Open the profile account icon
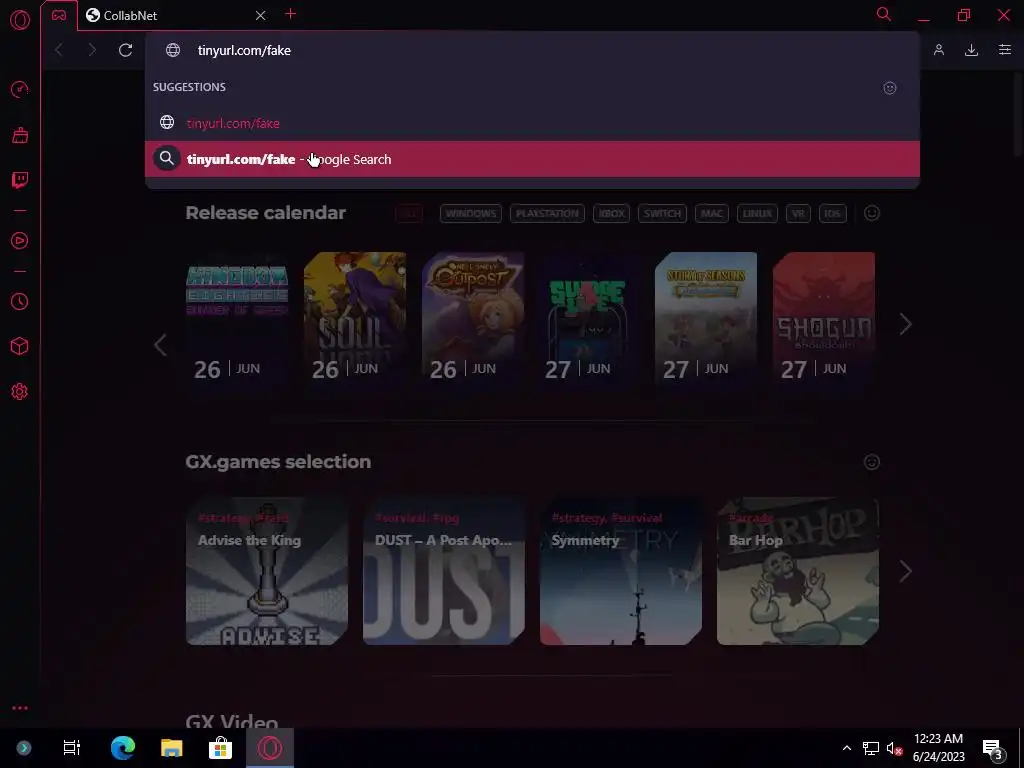The image size is (1024, 768). click(x=938, y=50)
